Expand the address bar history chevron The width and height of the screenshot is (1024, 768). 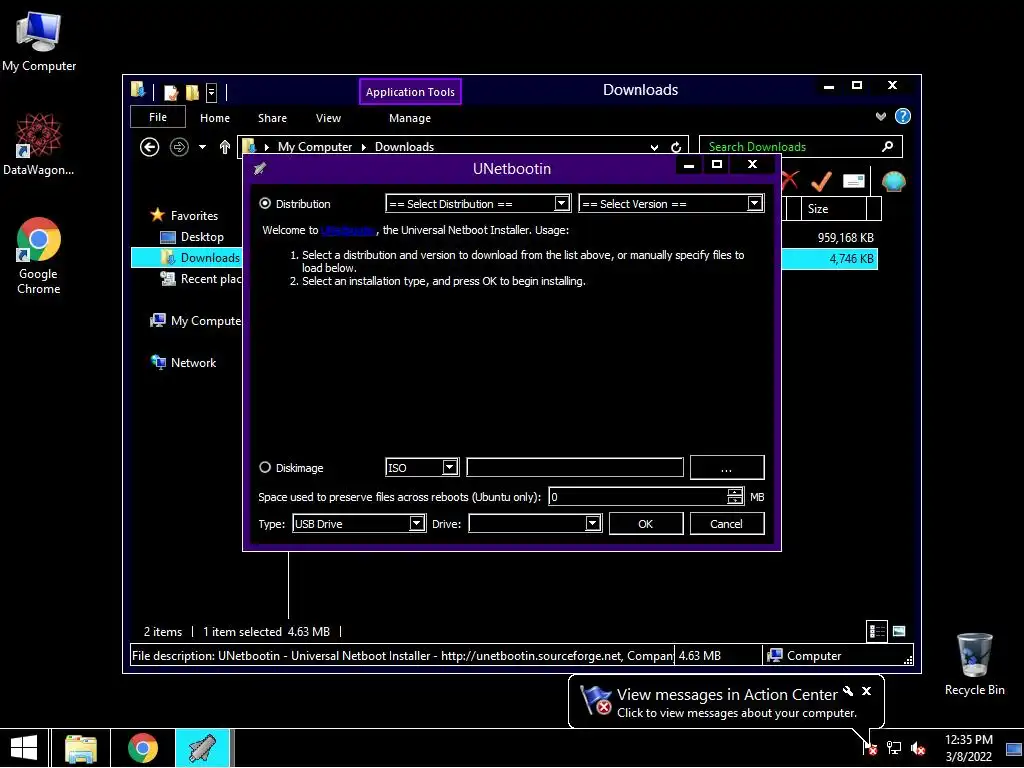(654, 148)
